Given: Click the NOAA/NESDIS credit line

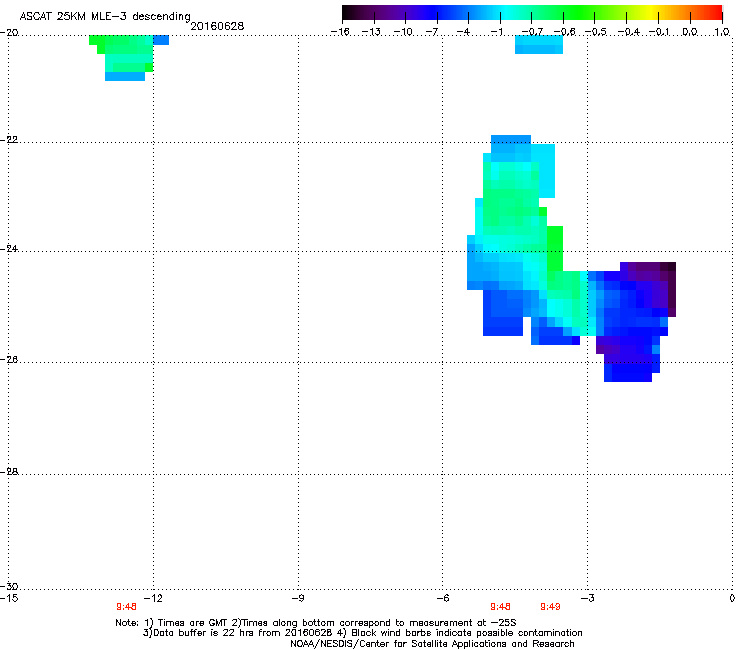Looking at the screenshot, I should 432,644.
